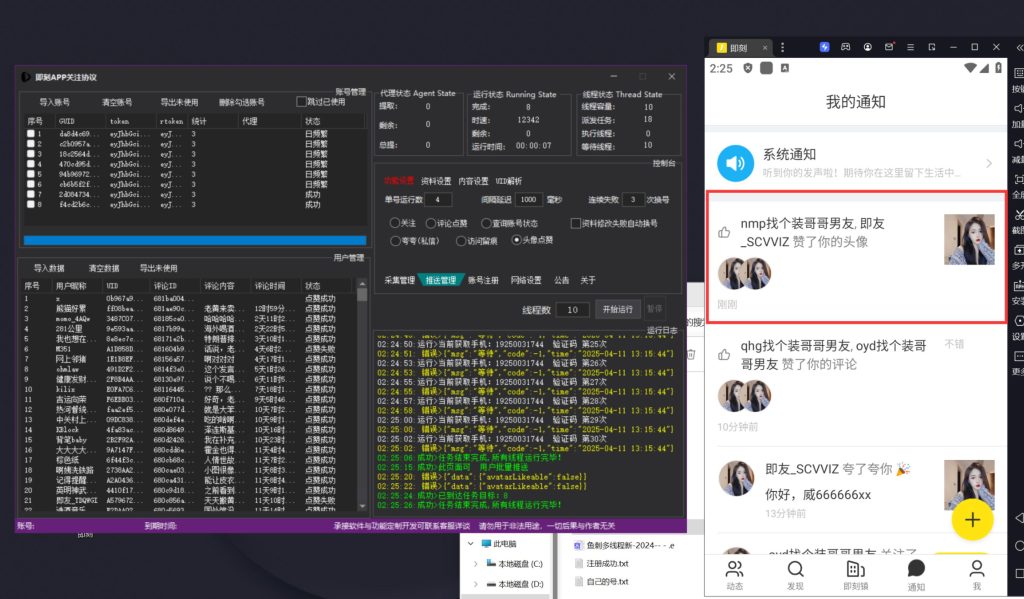
Task: Expand the 系统通知 chevron arrow
Action: (988, 163)
